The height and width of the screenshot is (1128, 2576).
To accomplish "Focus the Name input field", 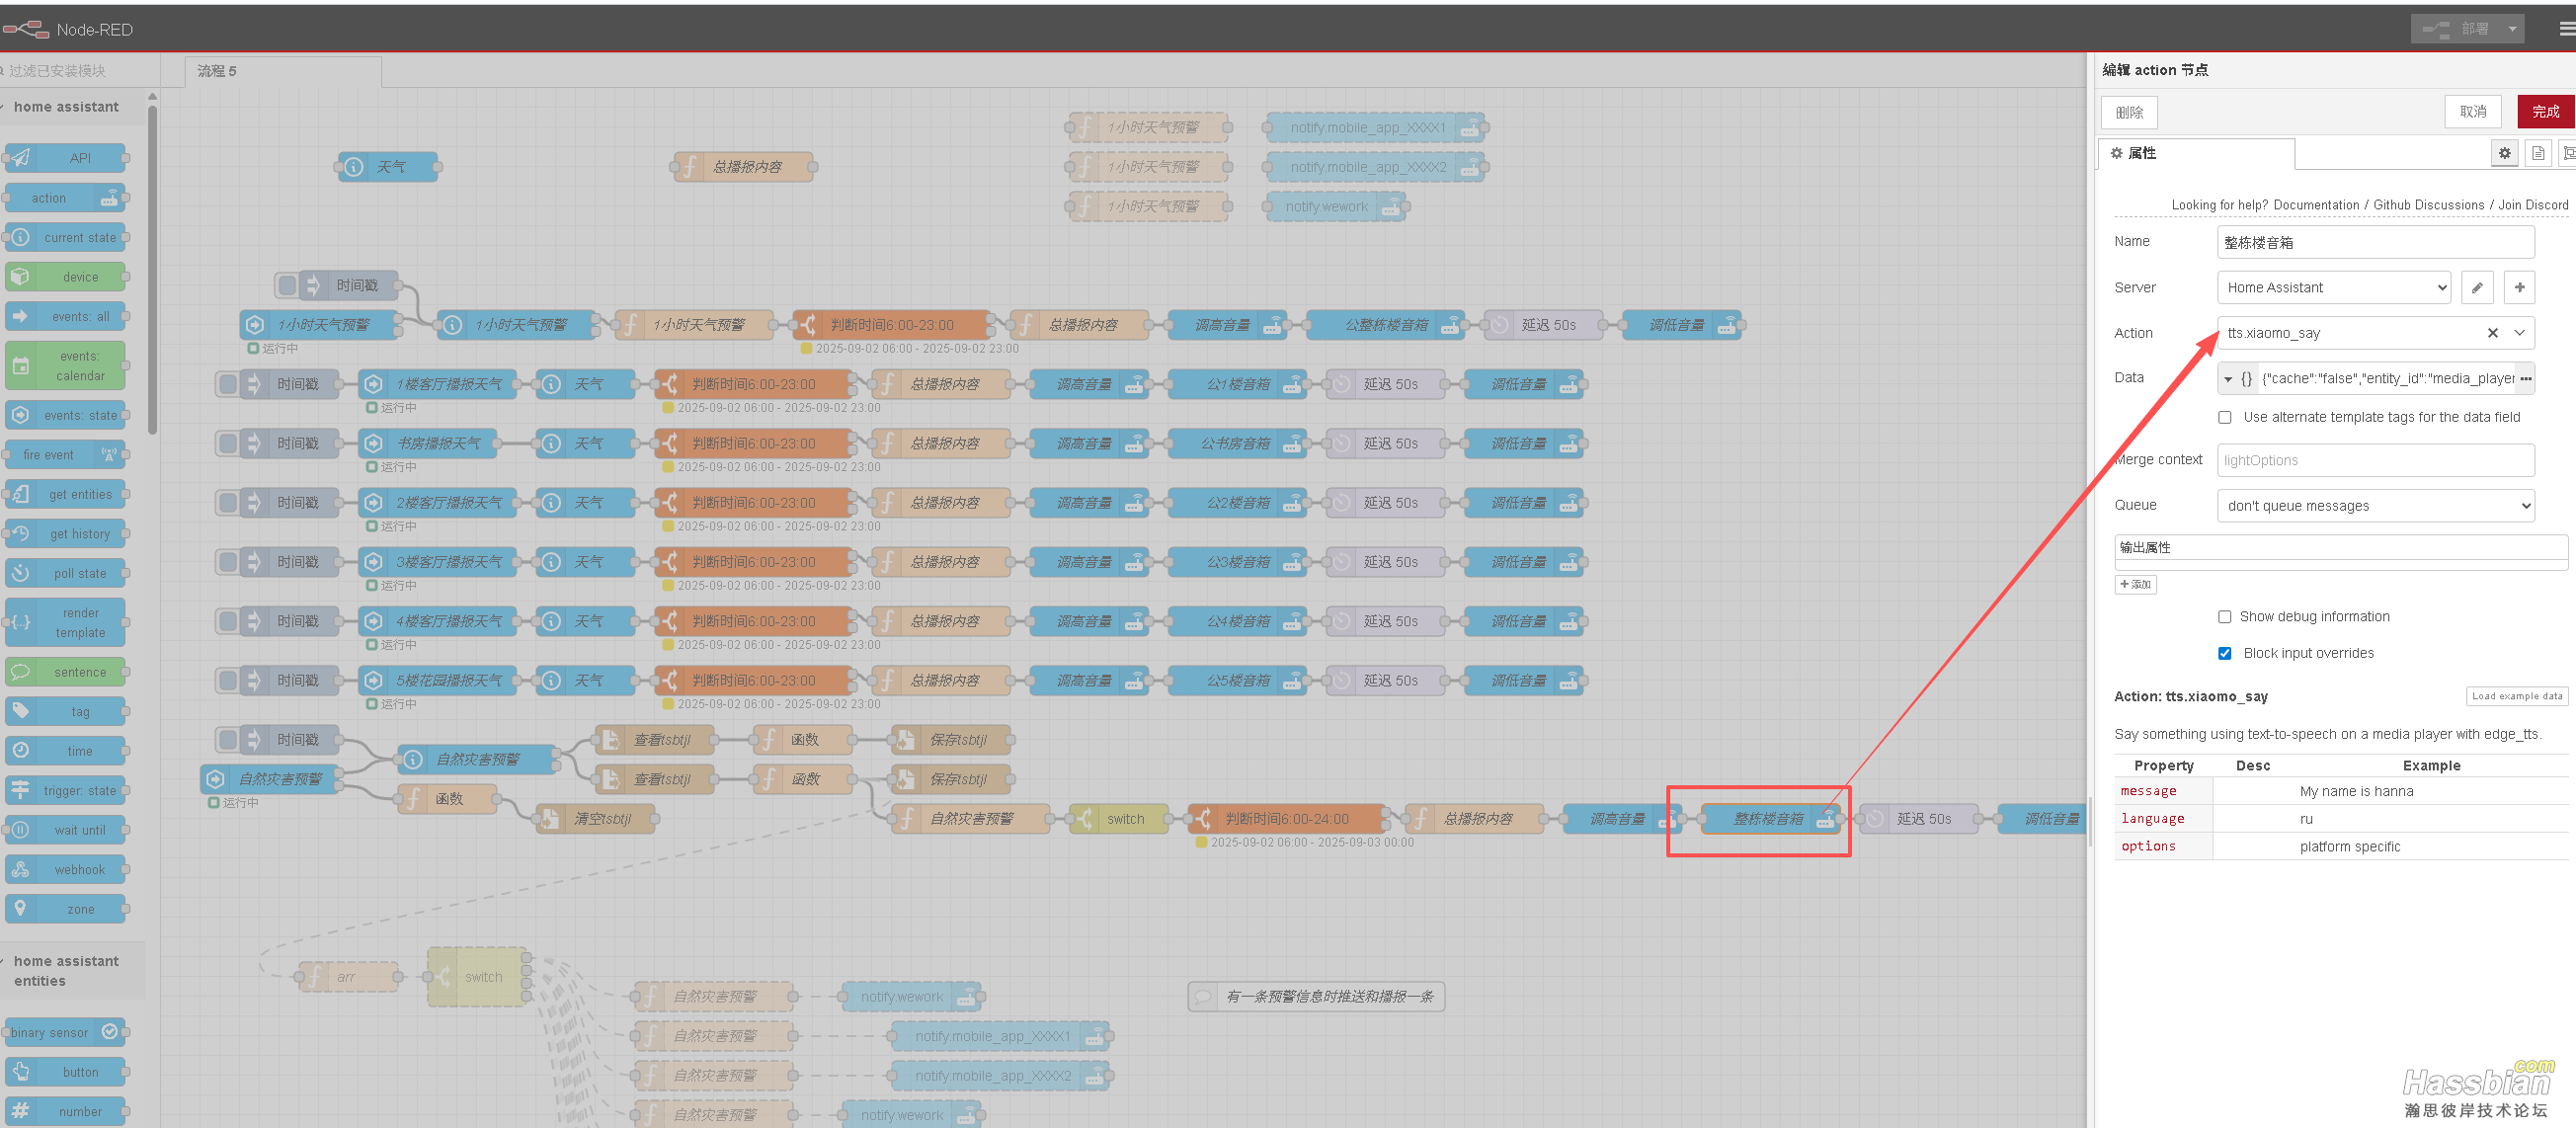I will (x=2375, y=242).
